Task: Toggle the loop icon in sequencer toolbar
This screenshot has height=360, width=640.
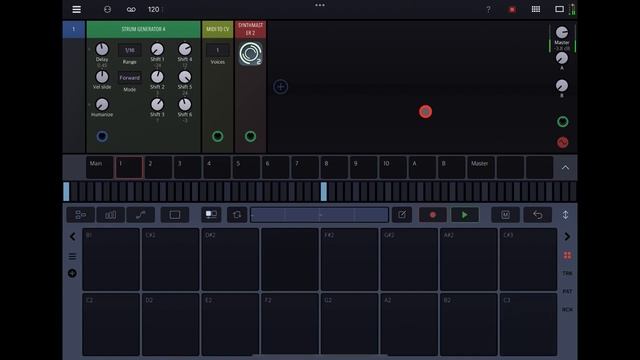Action: (x=237, y=215)
